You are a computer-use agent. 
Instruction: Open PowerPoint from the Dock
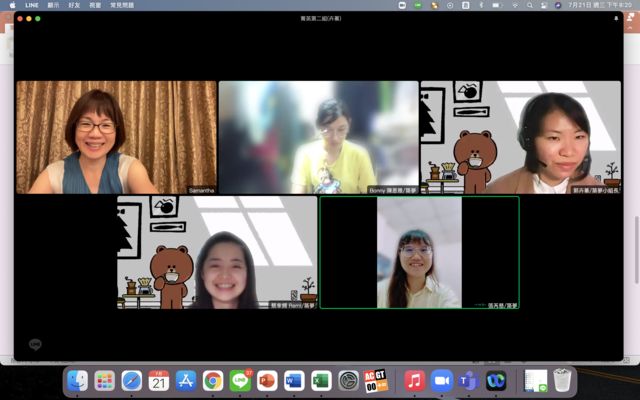click(267, 381)
